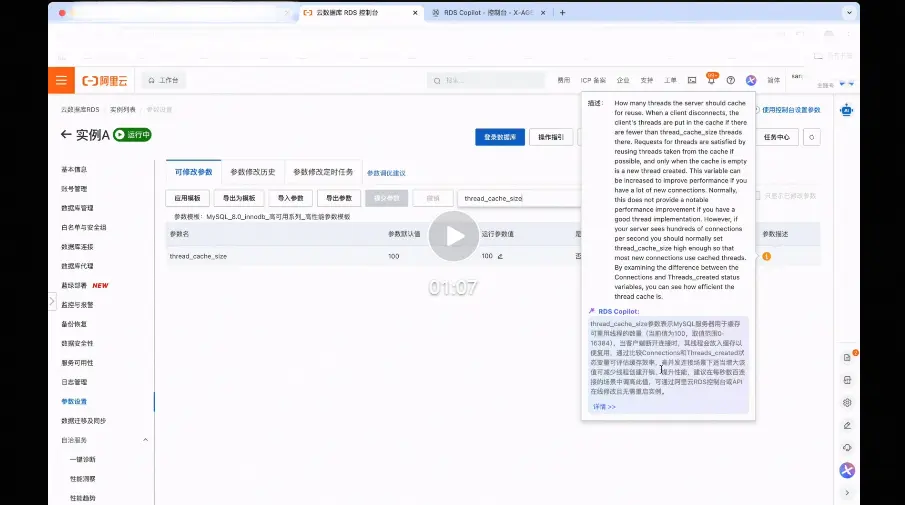Open 基本信息 in the sidebar
Image resolution: width=905 pixels, height=505 pixels.
74,169
